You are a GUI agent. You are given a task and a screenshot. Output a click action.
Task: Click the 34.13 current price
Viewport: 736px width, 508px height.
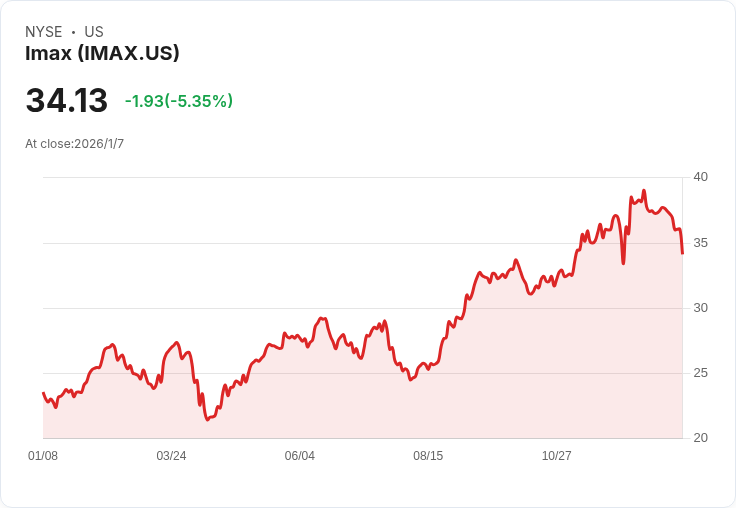point(67,100)
